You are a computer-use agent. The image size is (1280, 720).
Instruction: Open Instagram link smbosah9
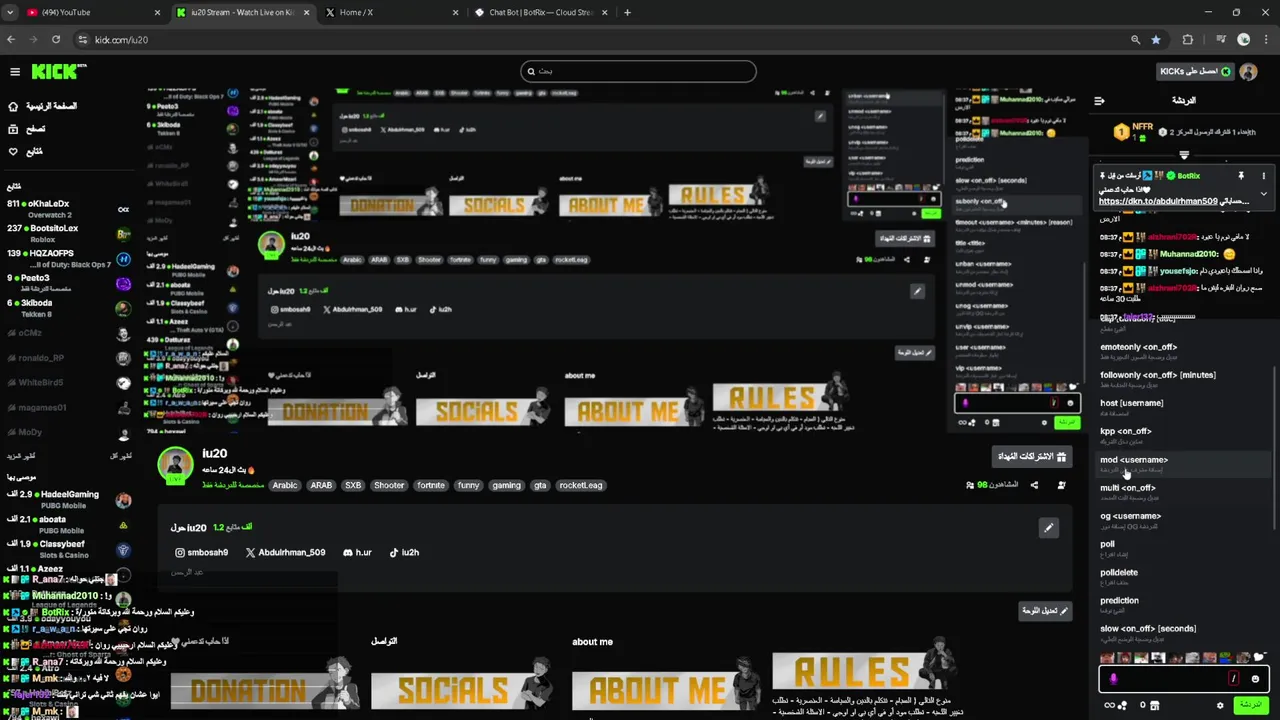[201, 552]
